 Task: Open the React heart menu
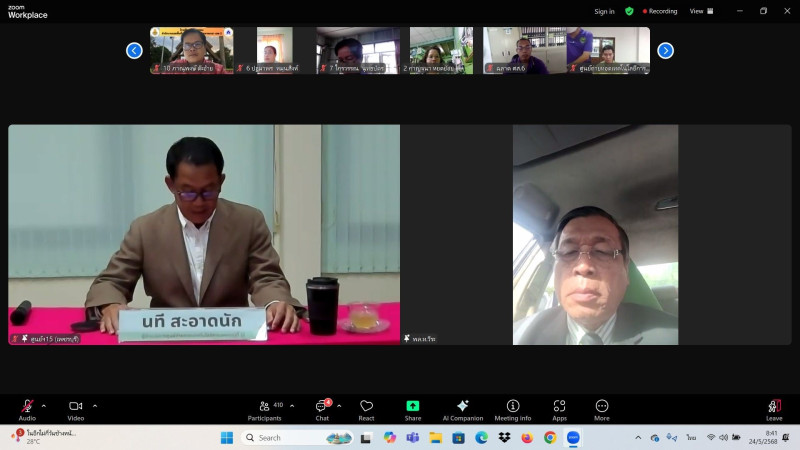tap(366, 410)
